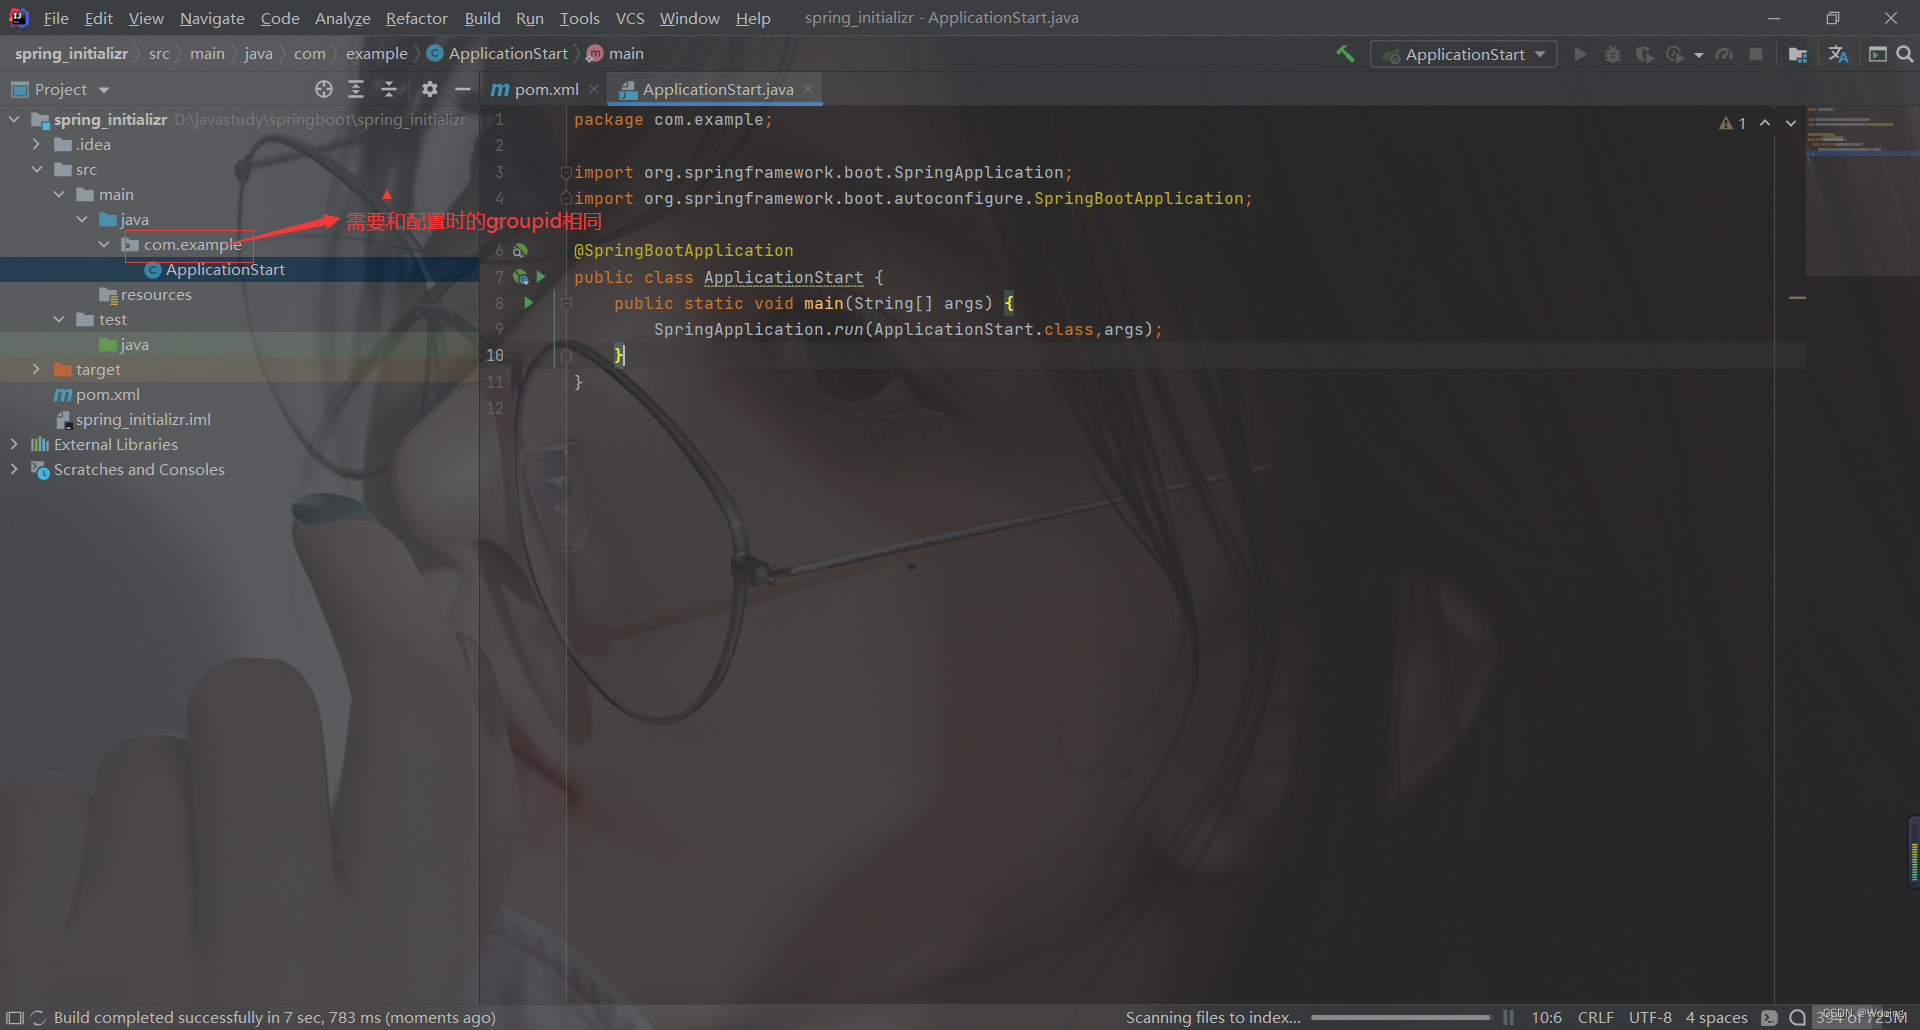Click the main method breadcrumb
Viewport: 1920px width, 1030px height.
[x=616, y=53]
